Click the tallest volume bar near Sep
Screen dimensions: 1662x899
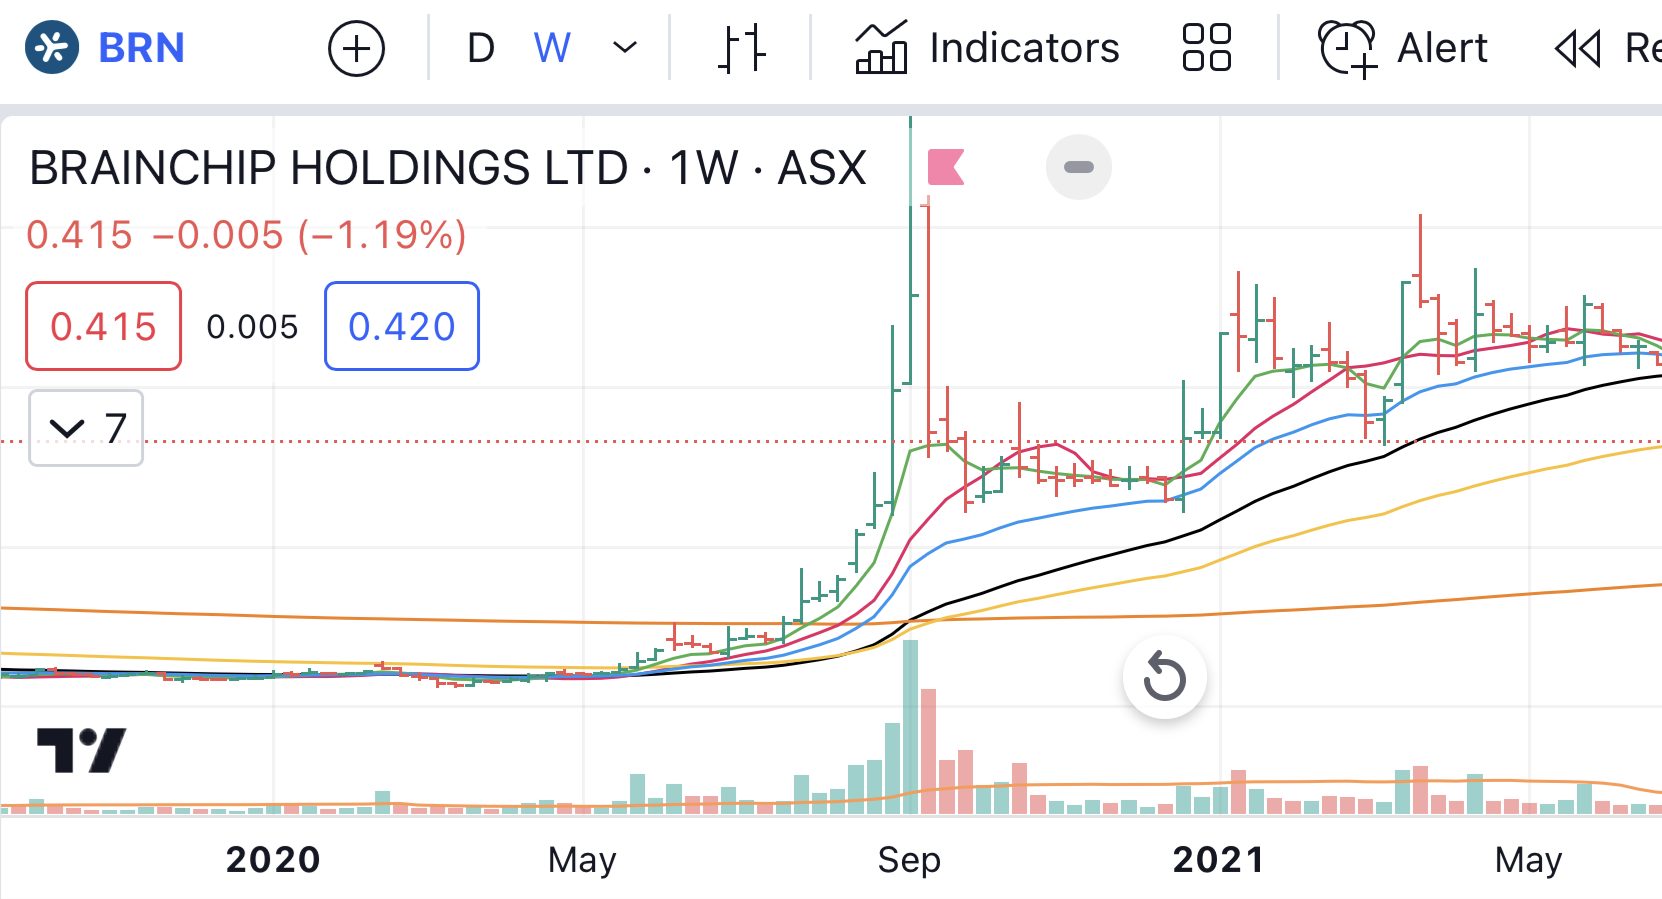[x=910, y=727]
